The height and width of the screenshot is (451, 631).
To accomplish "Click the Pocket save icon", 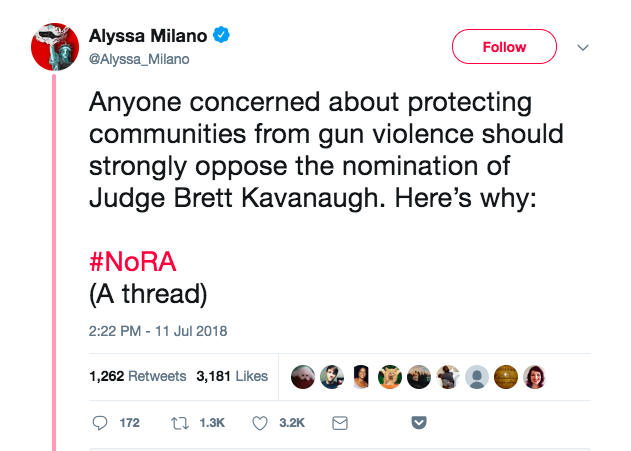I will click(x=420, y=423).
